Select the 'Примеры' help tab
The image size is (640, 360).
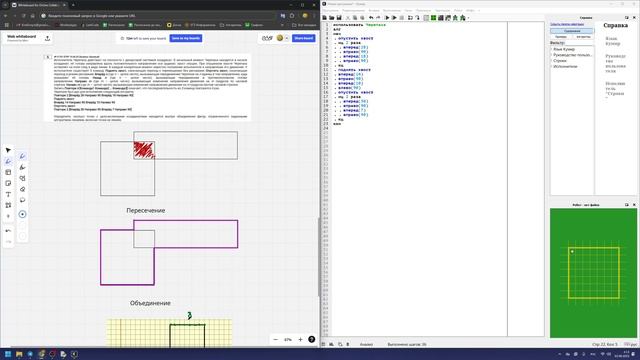point(561,37)
